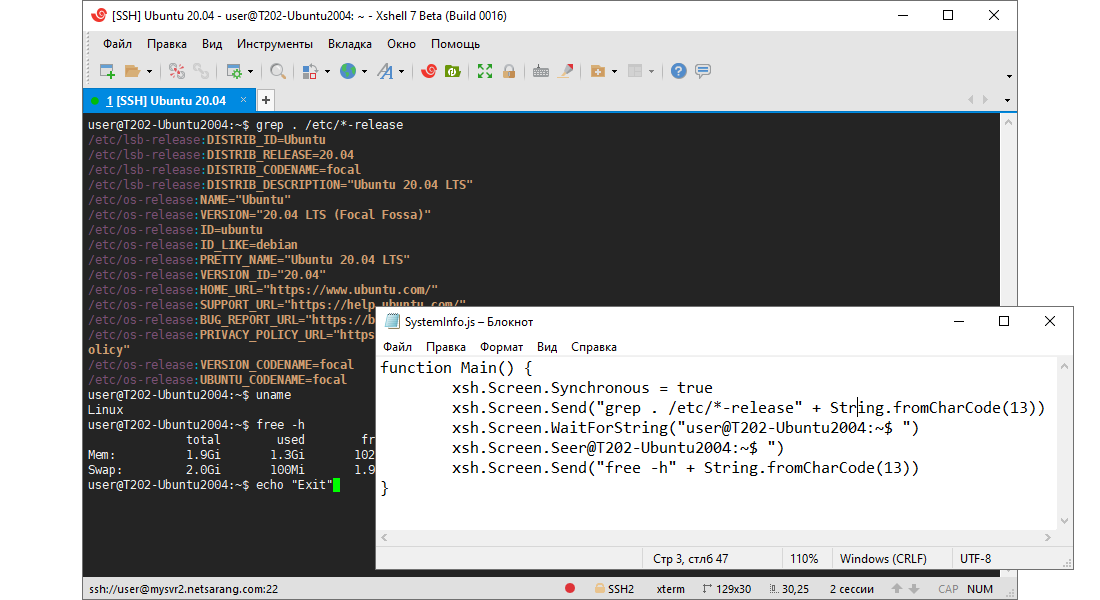
Task: Click the Notepad horizontal scrollbar right arrow
Action: click(1047, 538)
